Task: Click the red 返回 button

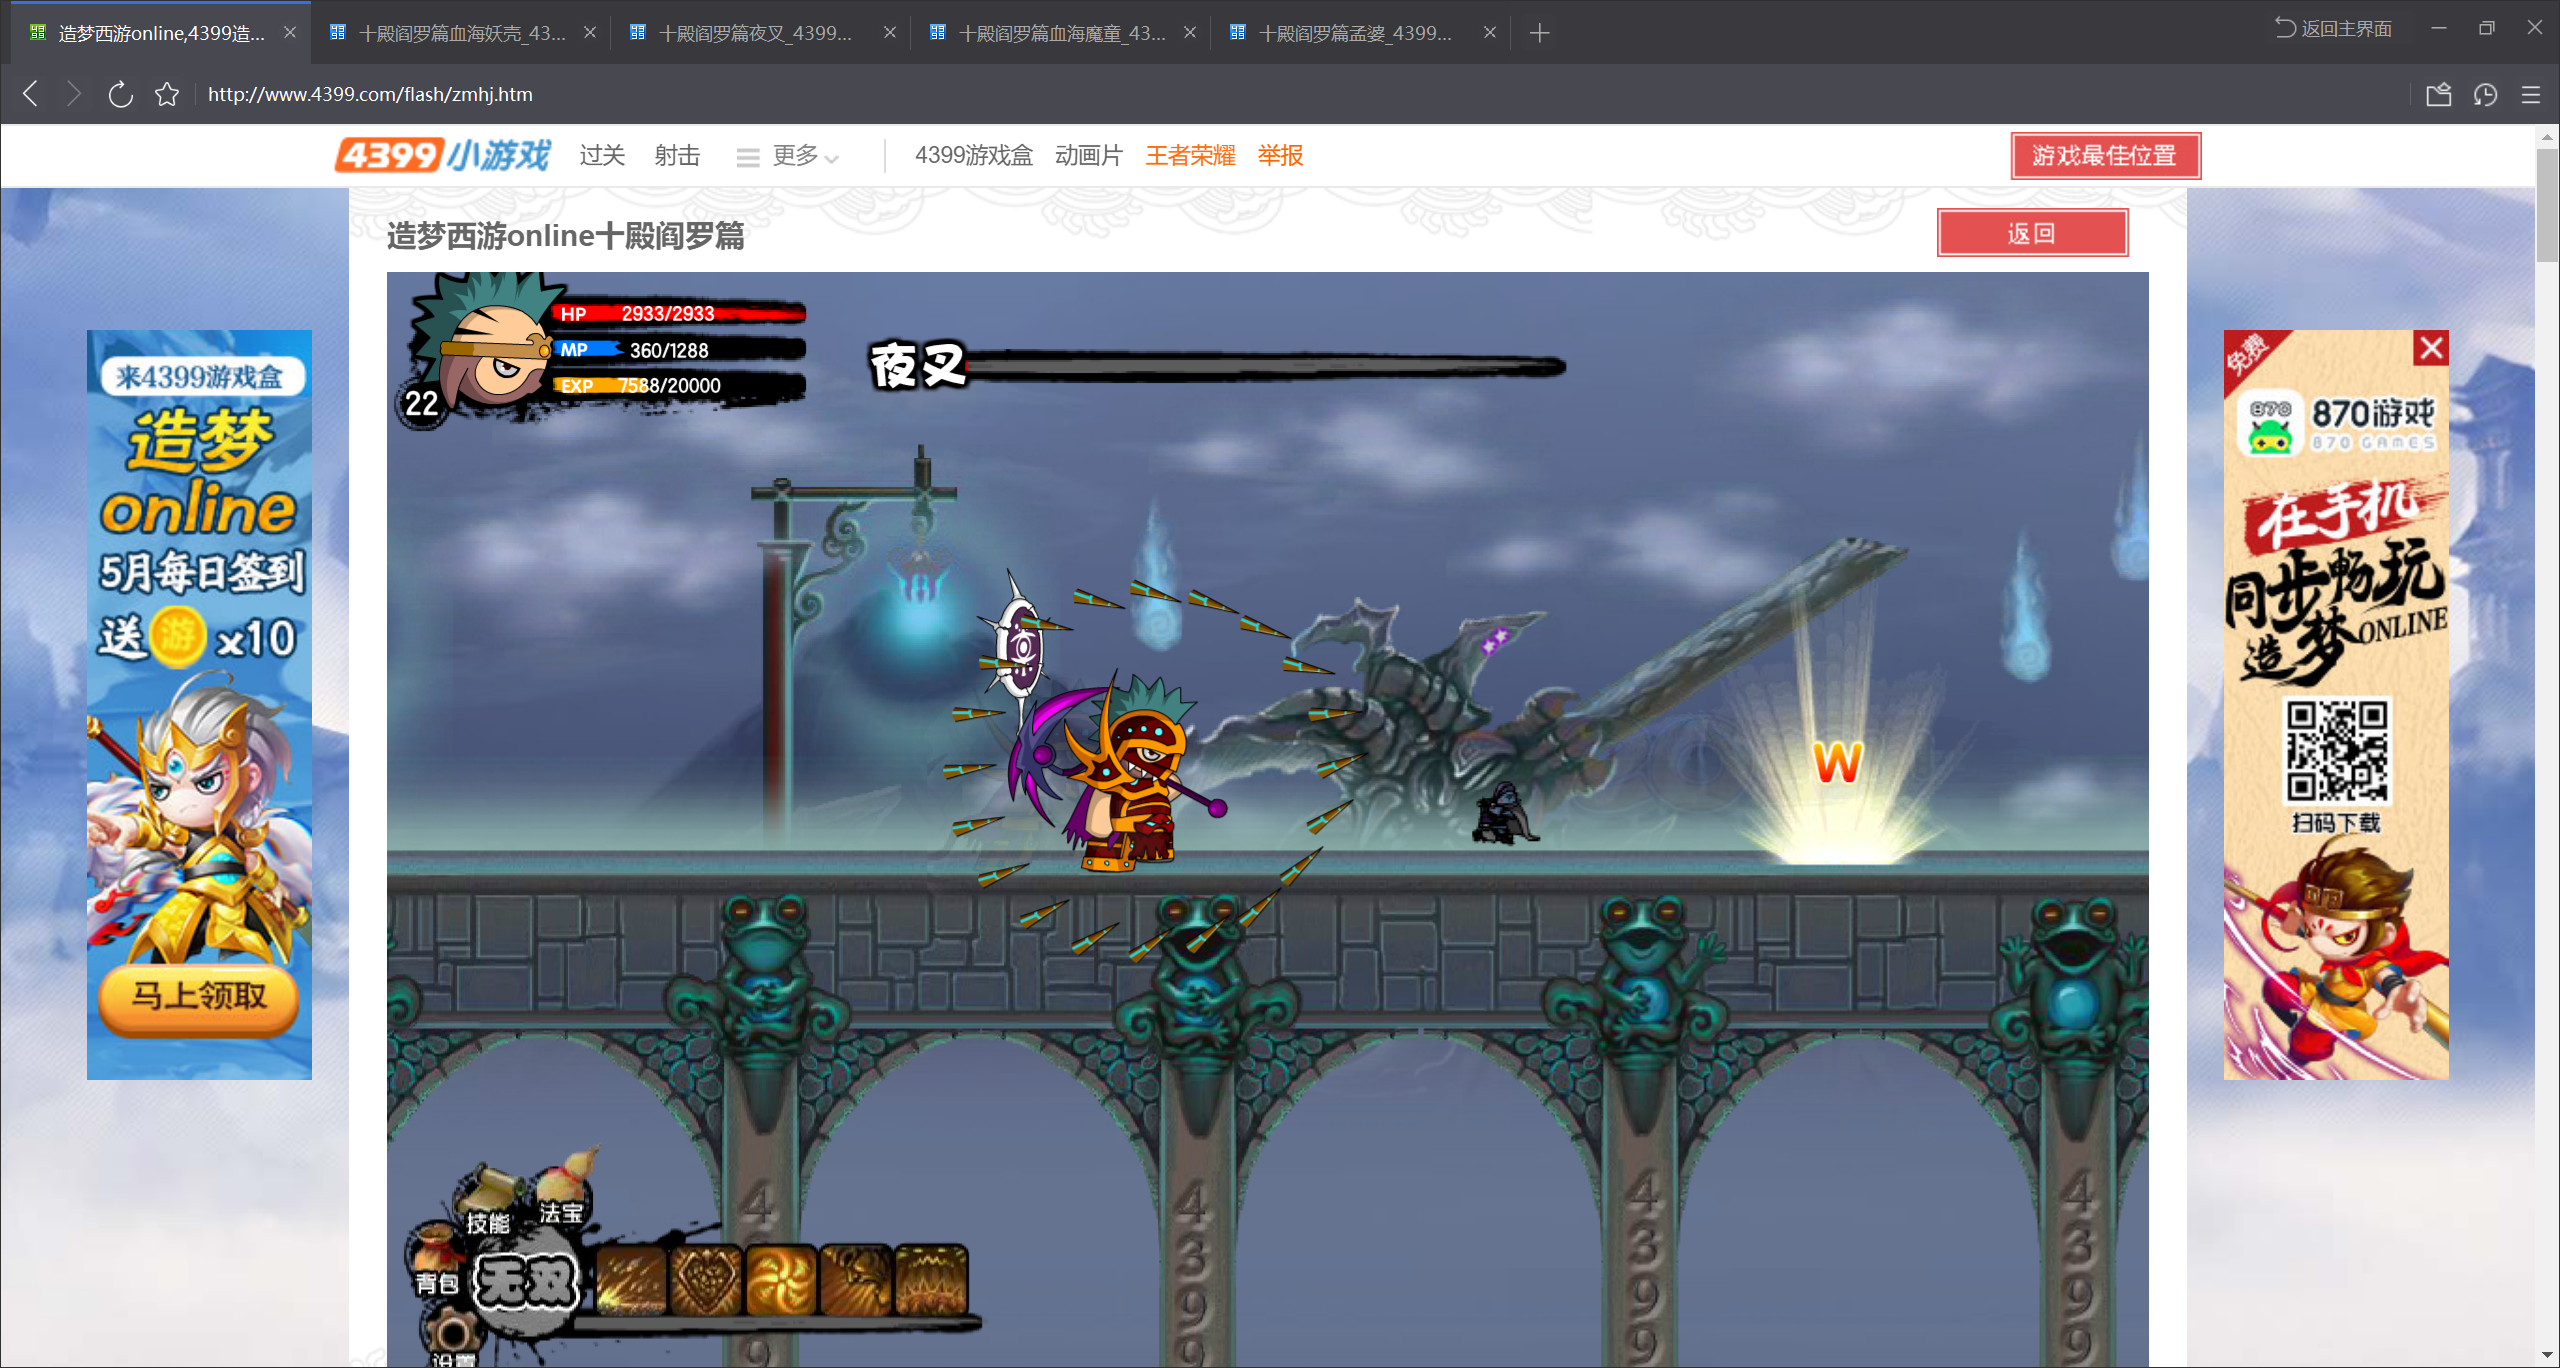Action: (x=2031, y=233)
